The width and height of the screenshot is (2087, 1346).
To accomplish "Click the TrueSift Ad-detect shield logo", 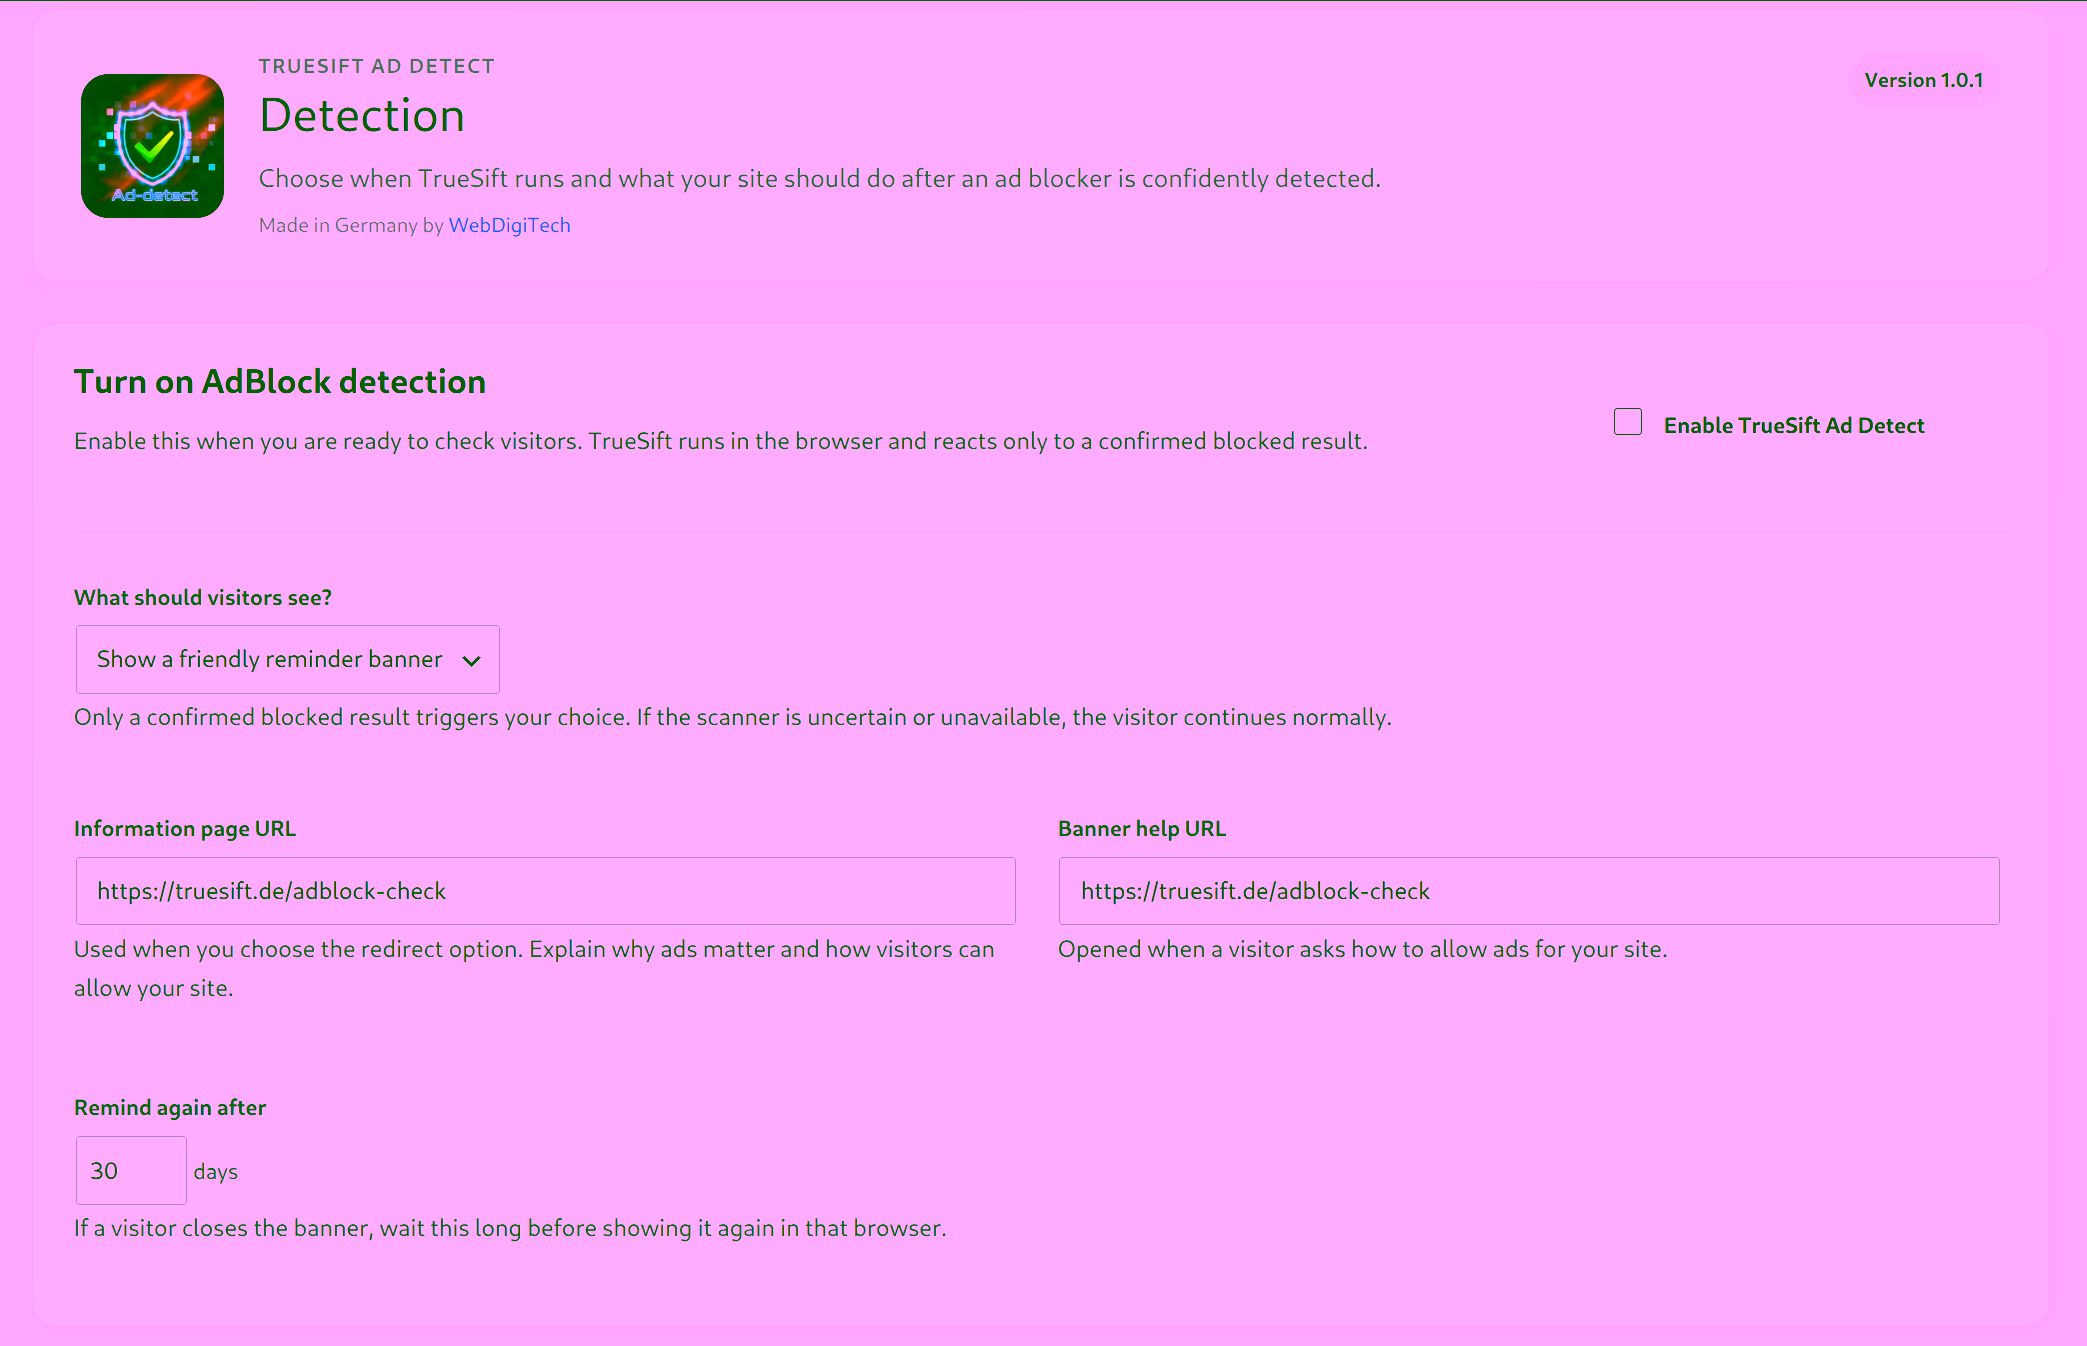I will coord(152,146).
